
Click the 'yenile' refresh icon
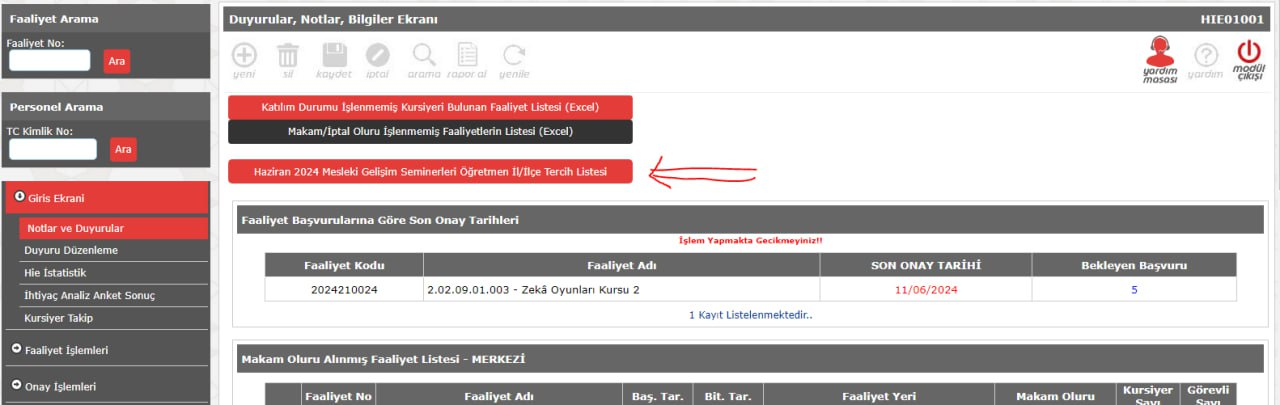tap(514, 55)
